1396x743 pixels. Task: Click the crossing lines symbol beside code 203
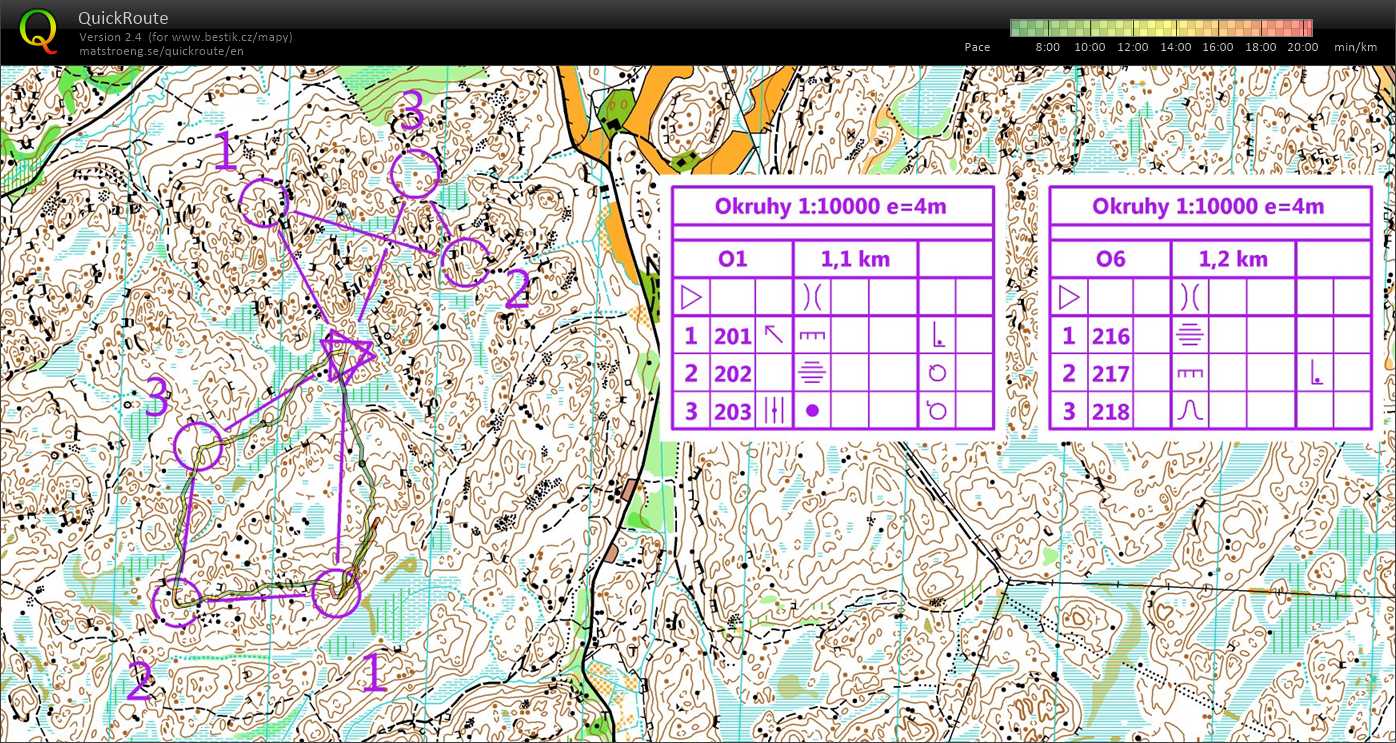pos(773,410)
